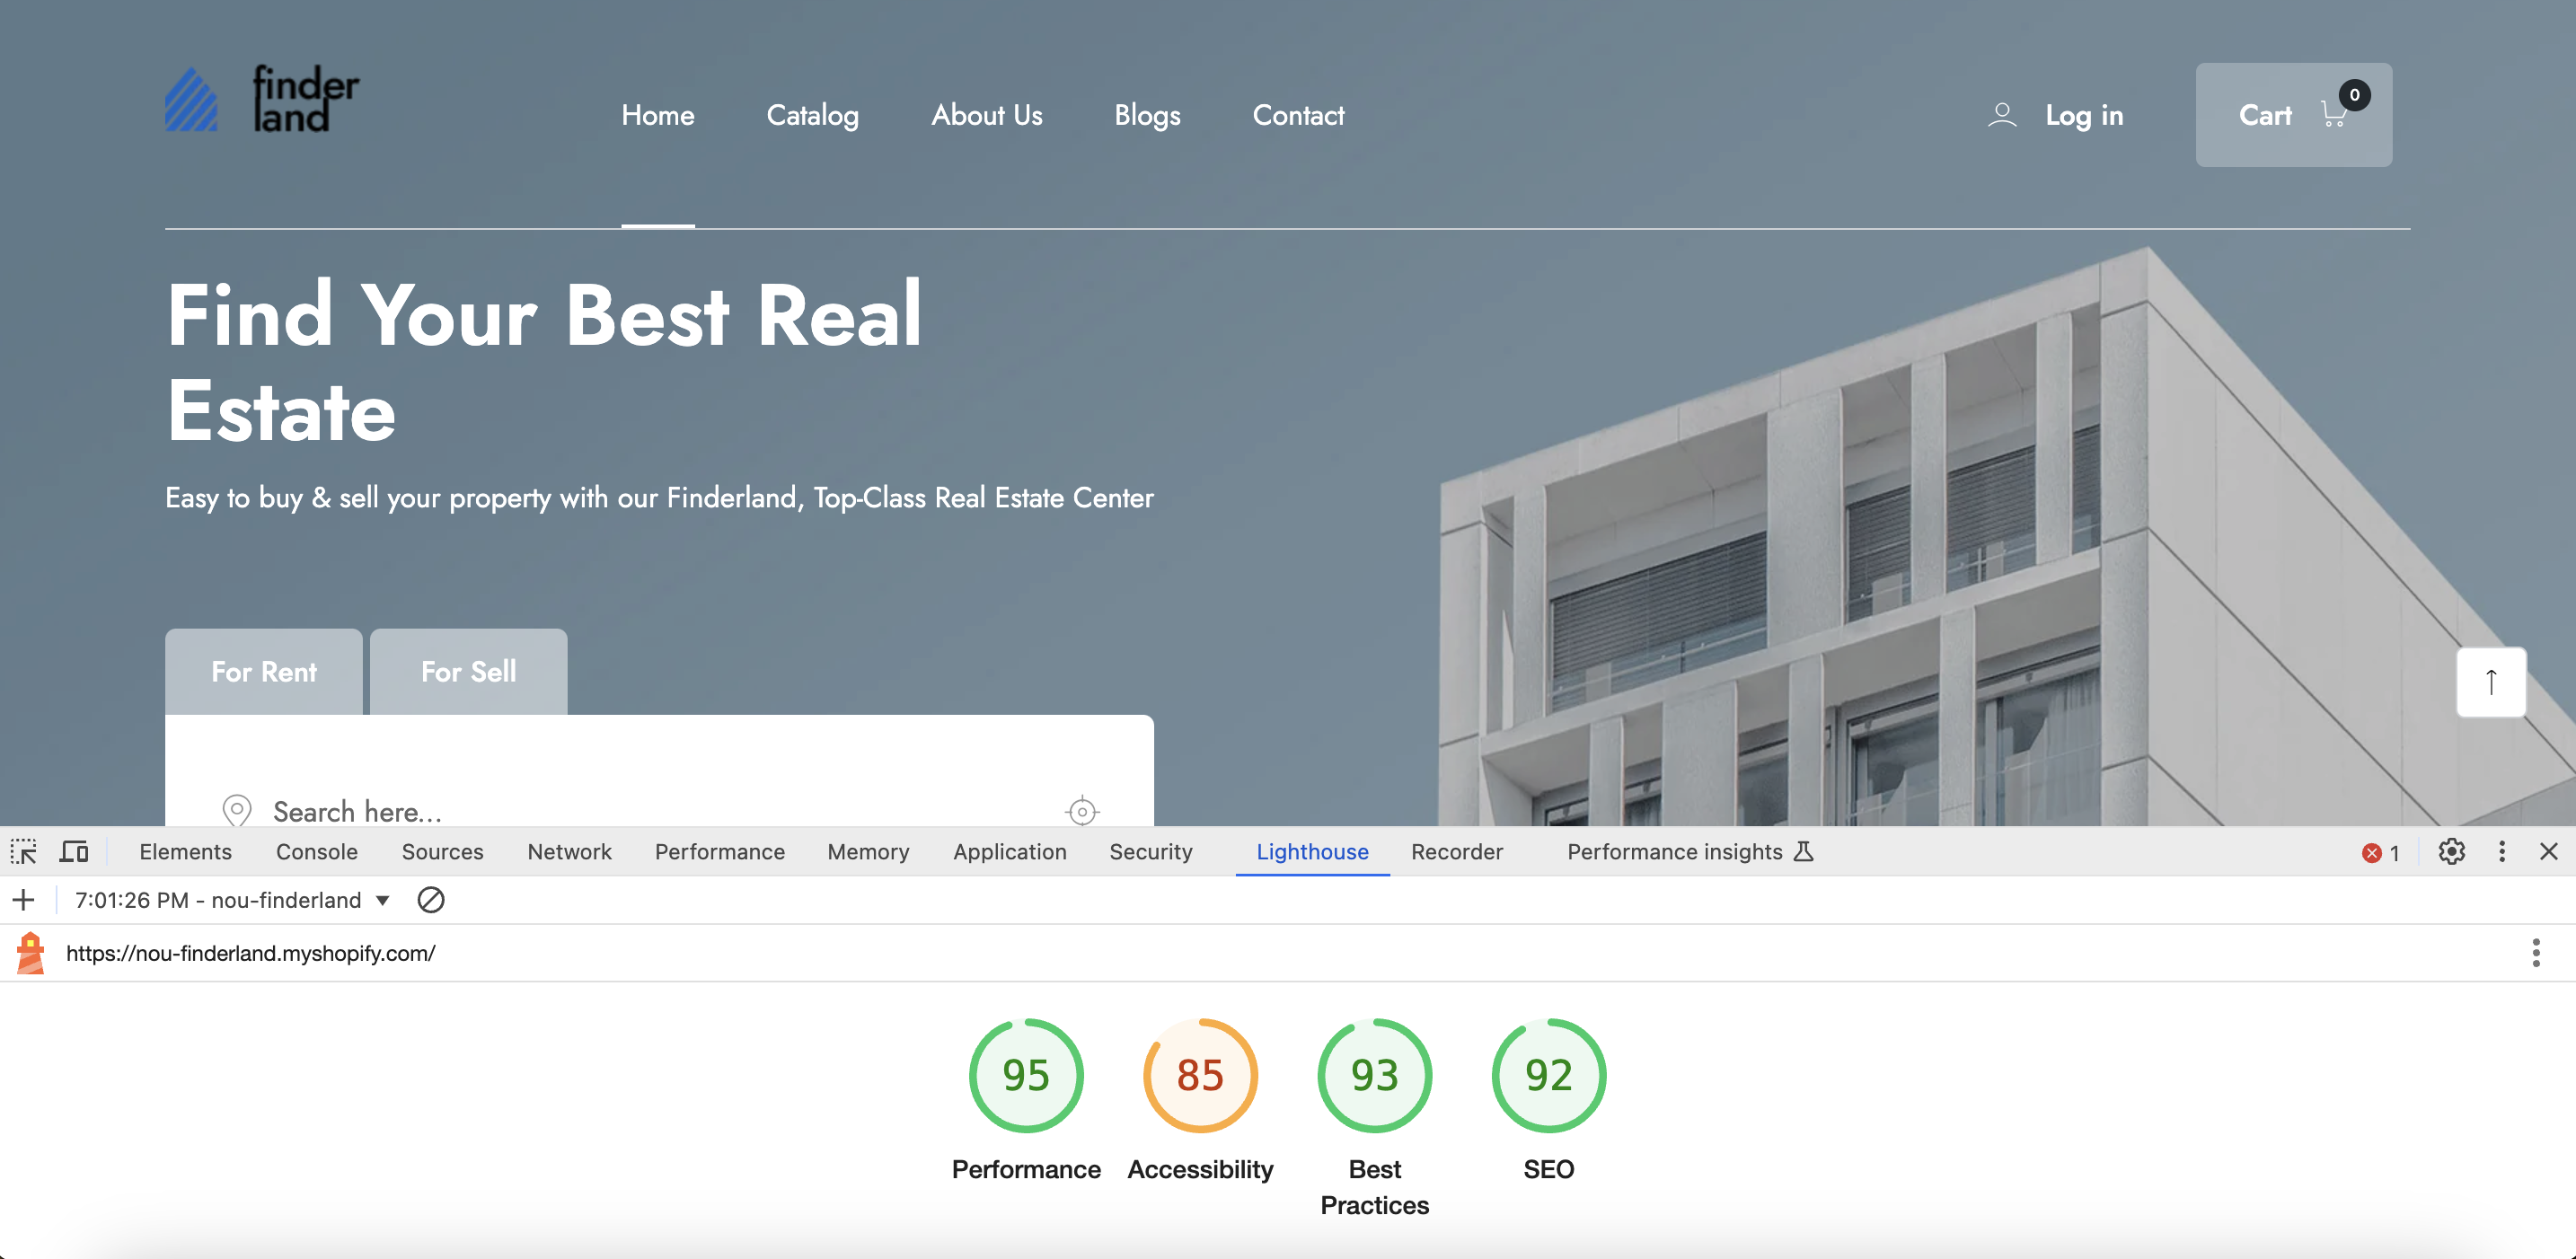Viewport: 2576px width, 1259px height.
Task: Click the Finderland logo
Action: pos(262,99)
